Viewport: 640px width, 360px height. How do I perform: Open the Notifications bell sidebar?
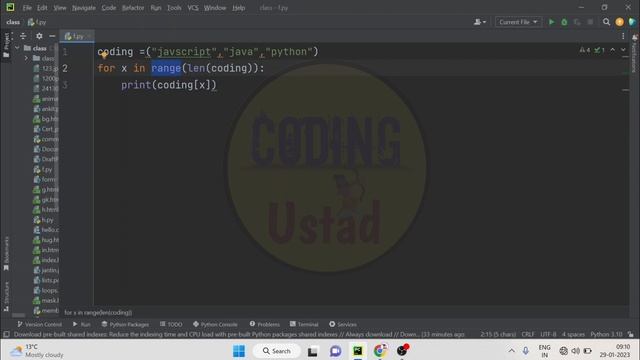coord(634,53)
